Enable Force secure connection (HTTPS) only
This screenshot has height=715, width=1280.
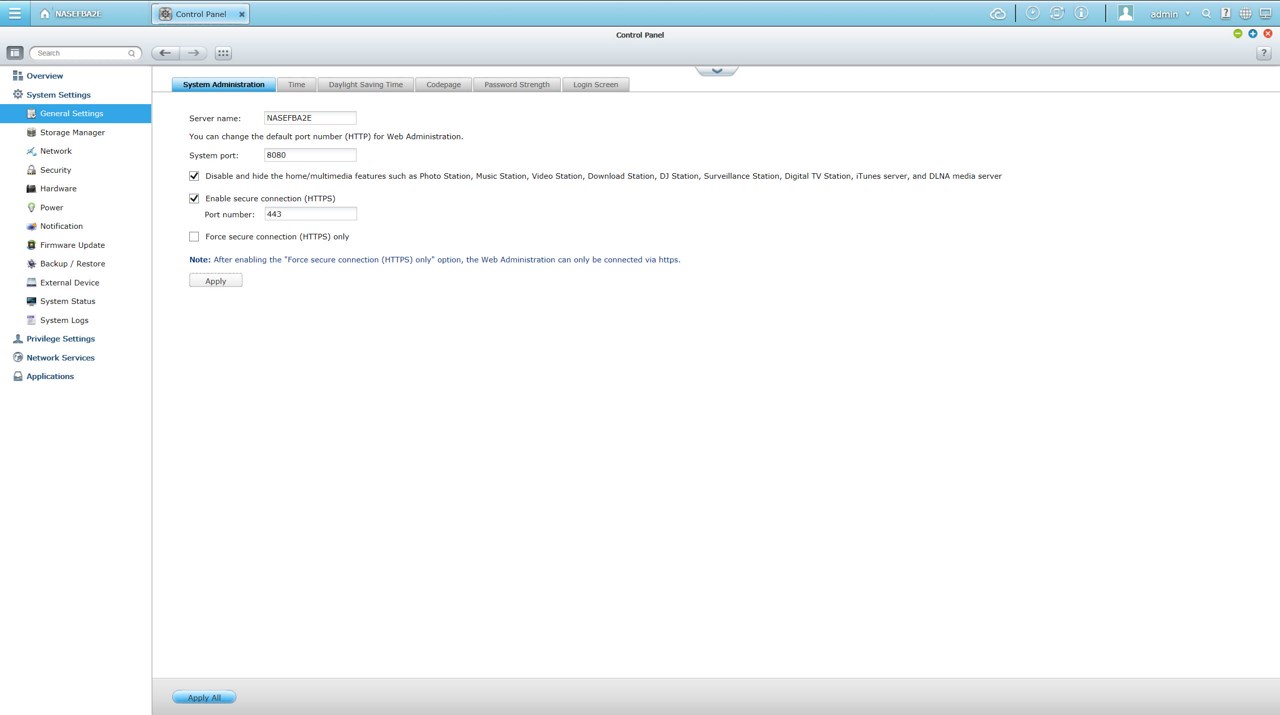(194, 237)
